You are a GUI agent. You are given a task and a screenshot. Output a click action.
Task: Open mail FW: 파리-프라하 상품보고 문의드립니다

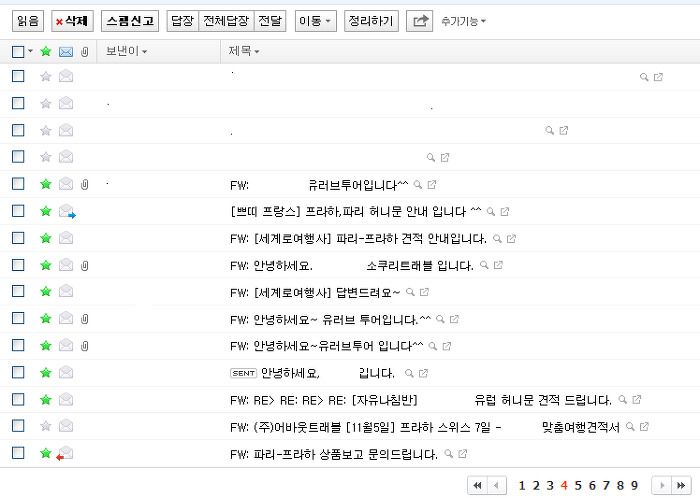pyautogui.click(x=333, y=454)
